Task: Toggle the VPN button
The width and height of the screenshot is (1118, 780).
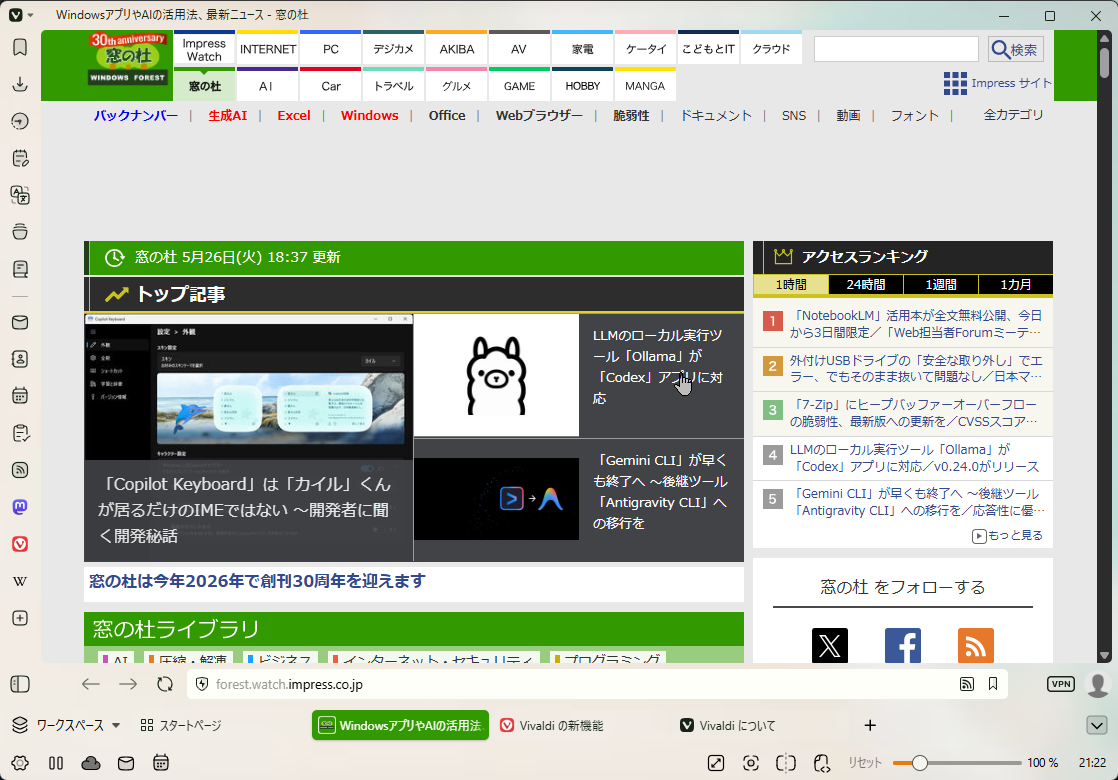Action: (1061, 684)
